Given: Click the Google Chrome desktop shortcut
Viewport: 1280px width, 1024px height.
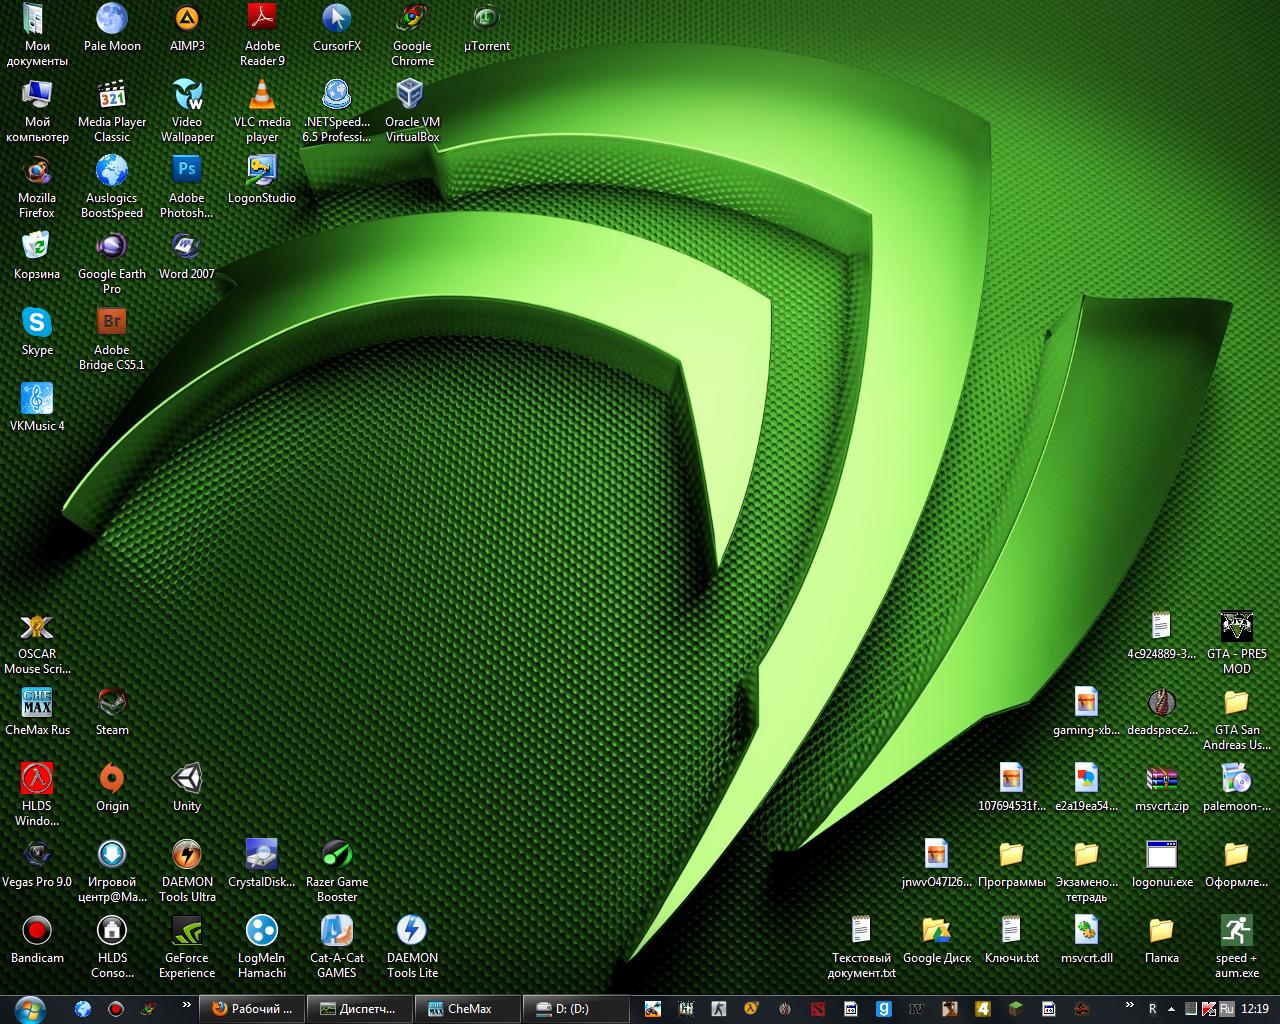Looking at the screenshot, I should point(412,35).
